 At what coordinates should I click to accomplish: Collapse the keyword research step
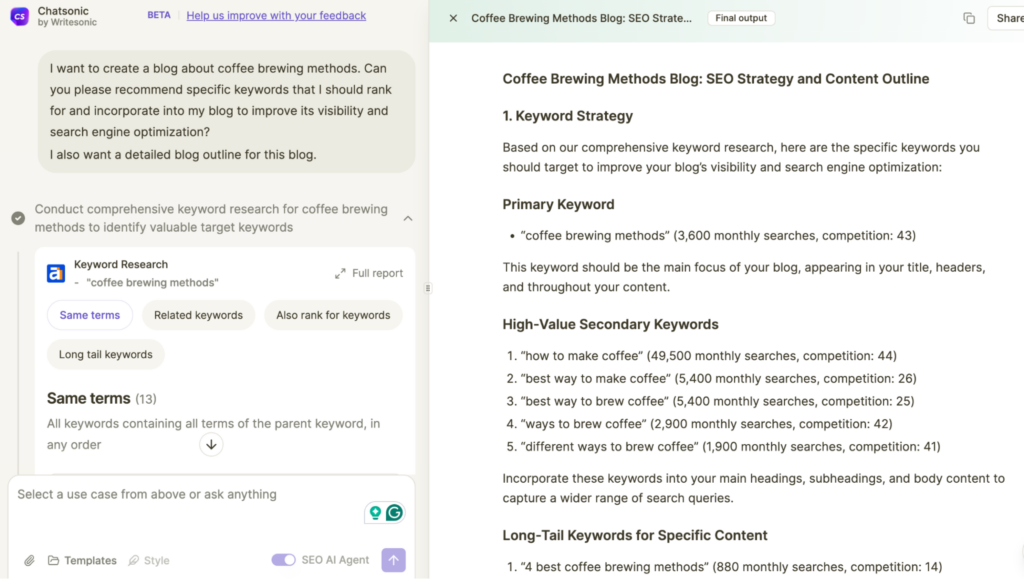[408, 219]
